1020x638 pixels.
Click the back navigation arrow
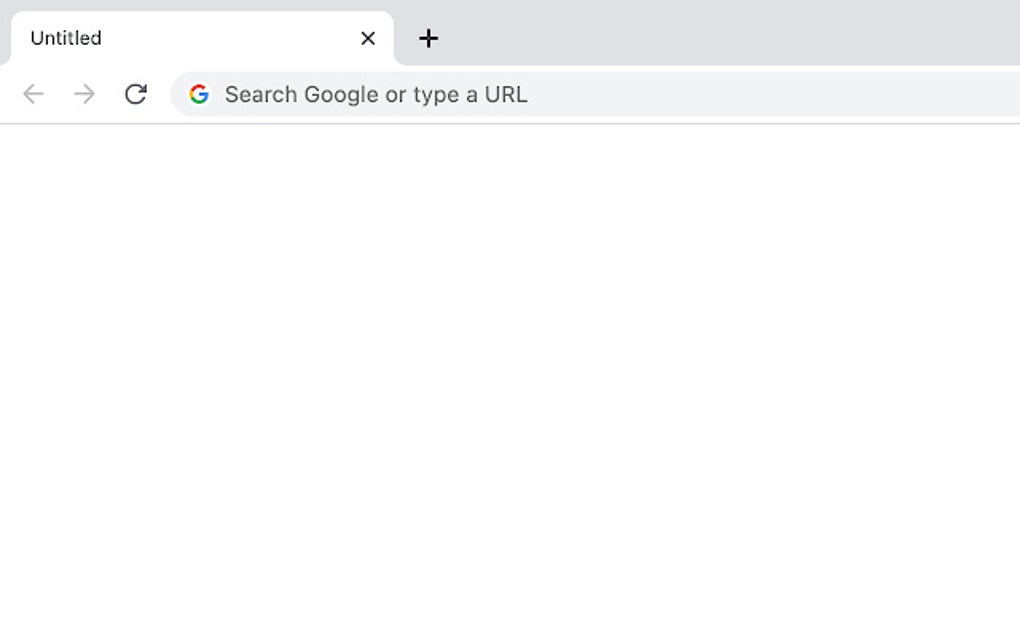click(33, 94)
